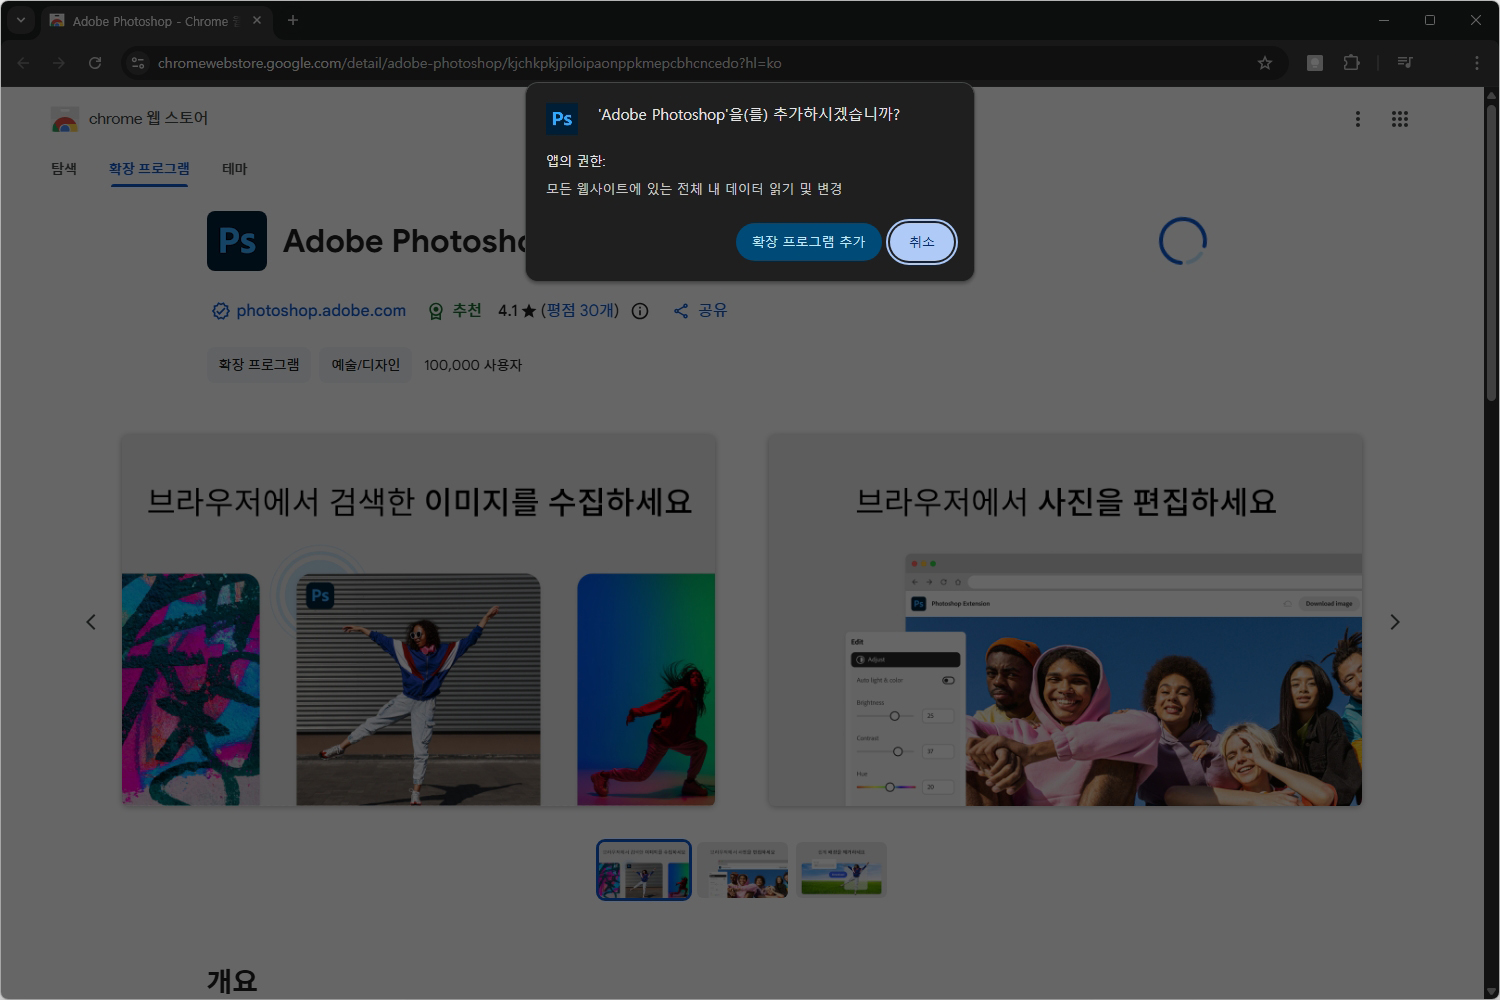Switch to the '탐색' tab
The height and width of the screenshot is (1000, 1500).
[64, 169]
